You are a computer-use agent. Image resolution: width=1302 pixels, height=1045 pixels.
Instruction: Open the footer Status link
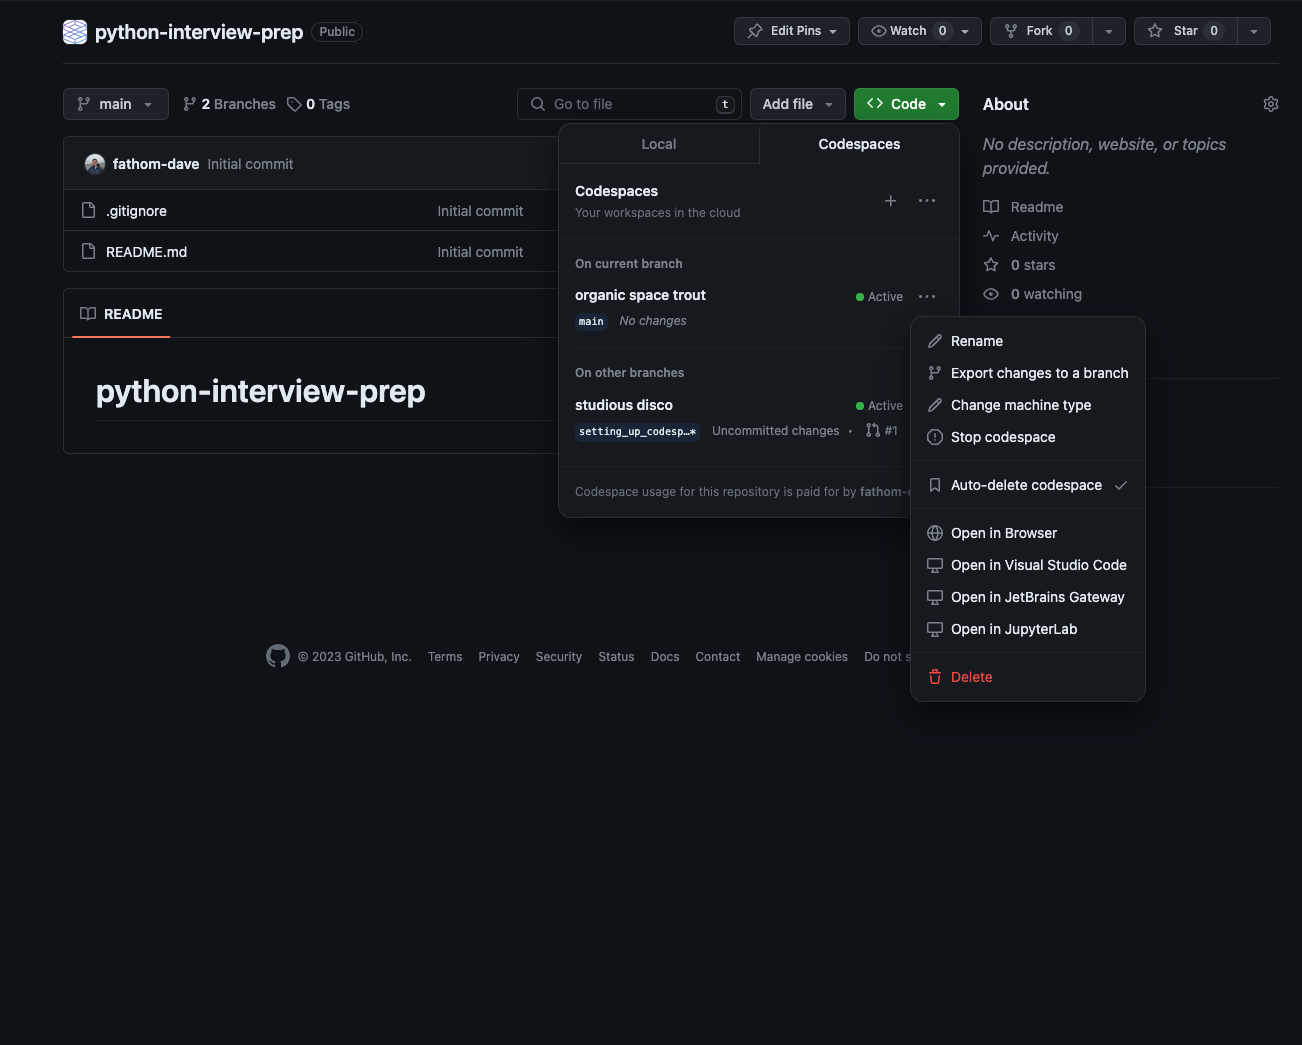(616, 657)
